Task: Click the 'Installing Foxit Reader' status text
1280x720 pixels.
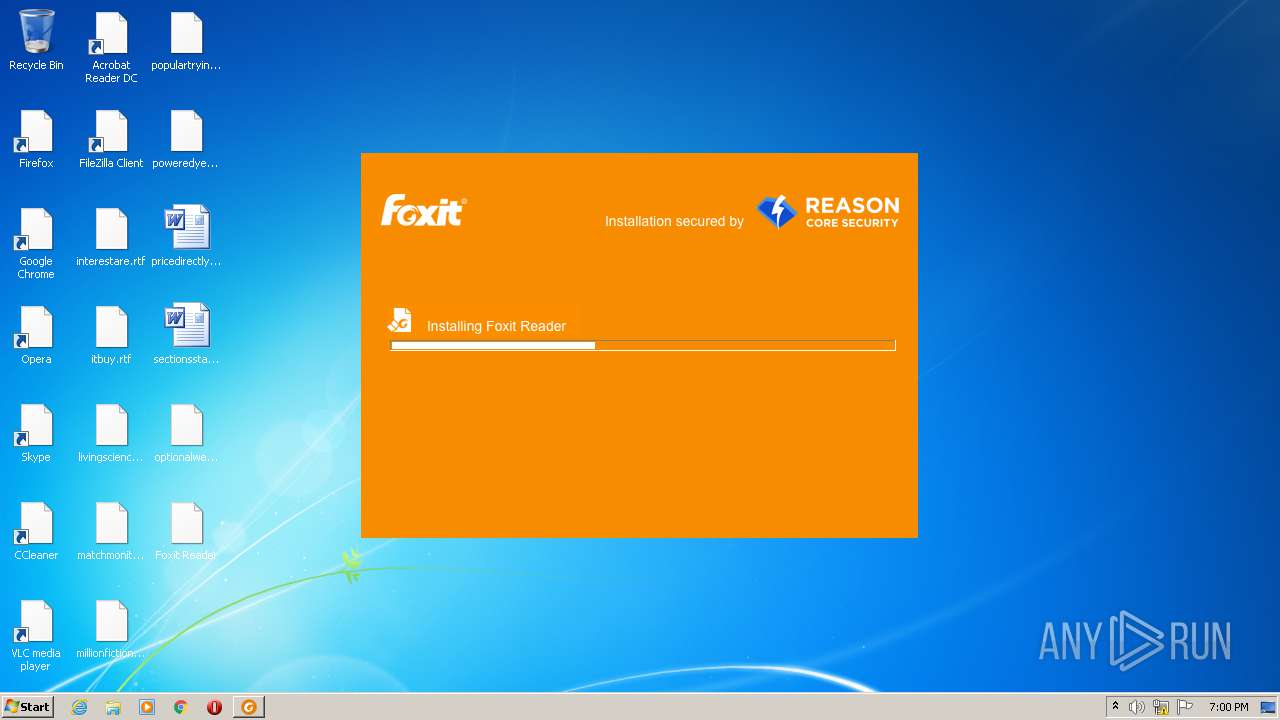Action: 496,326
